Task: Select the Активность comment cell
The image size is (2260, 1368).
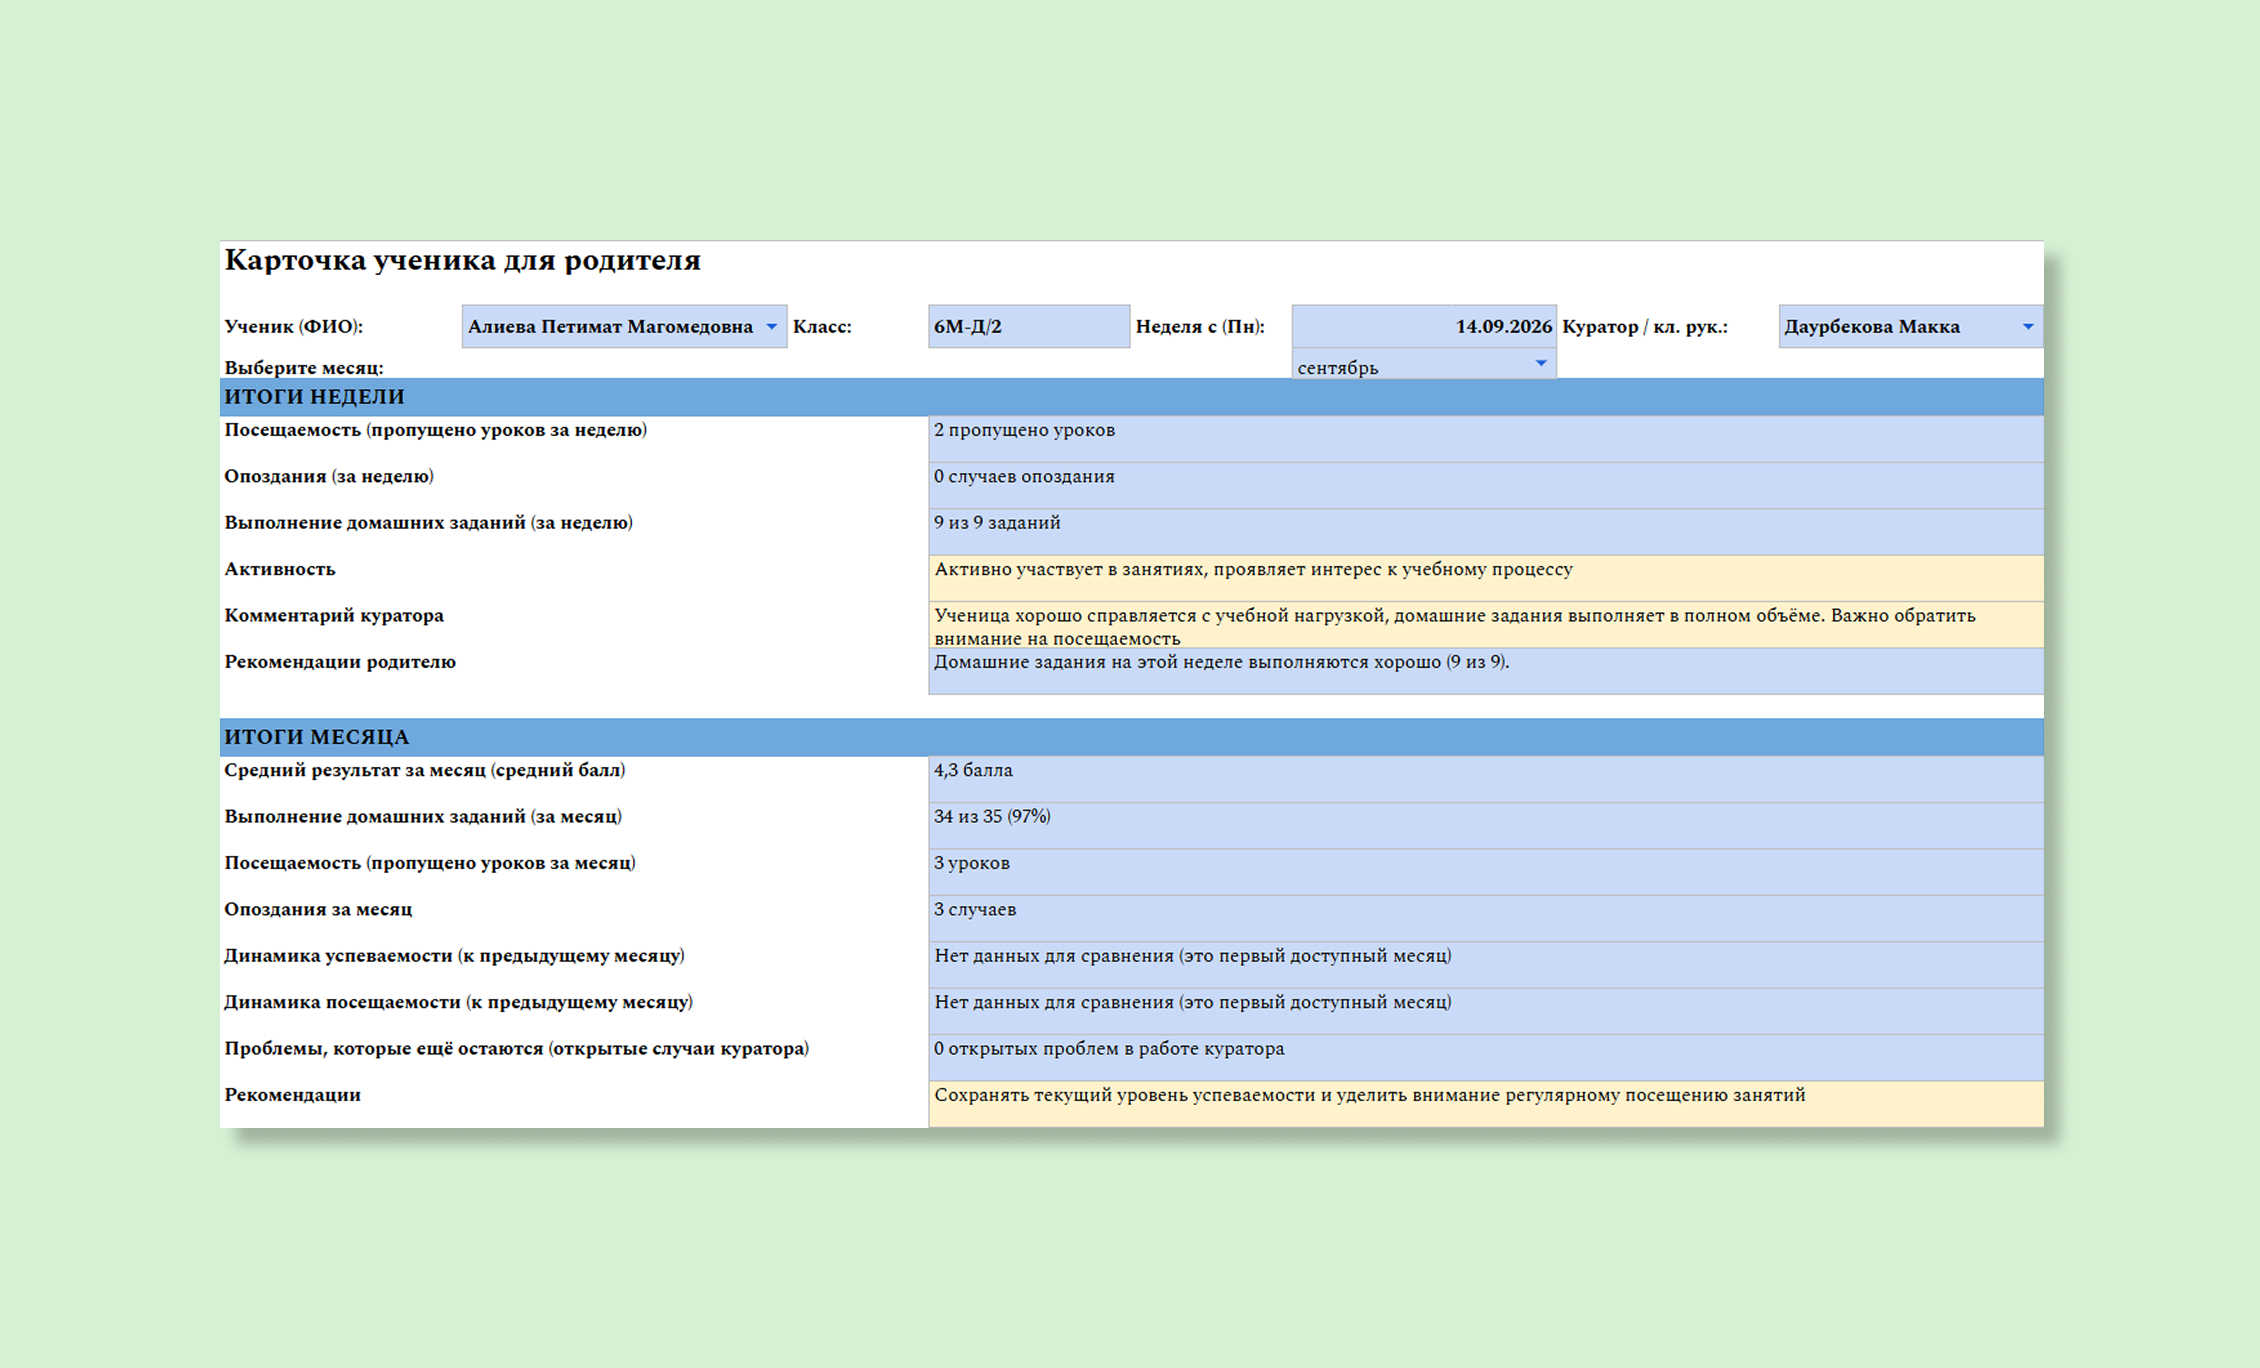Action: click(1486, 578)
